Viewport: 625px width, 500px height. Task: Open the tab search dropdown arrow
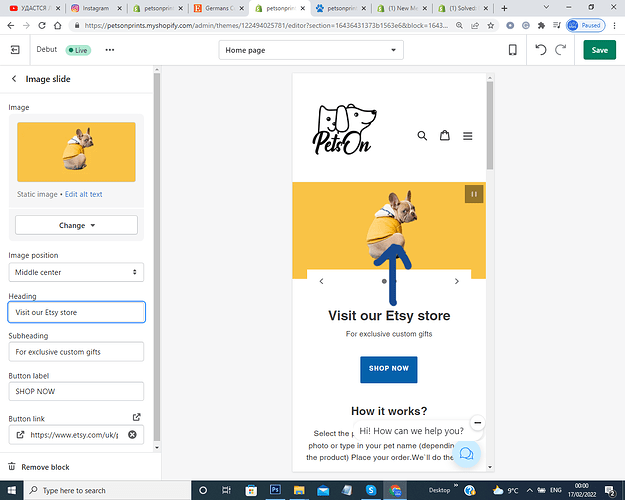(546, 7)
